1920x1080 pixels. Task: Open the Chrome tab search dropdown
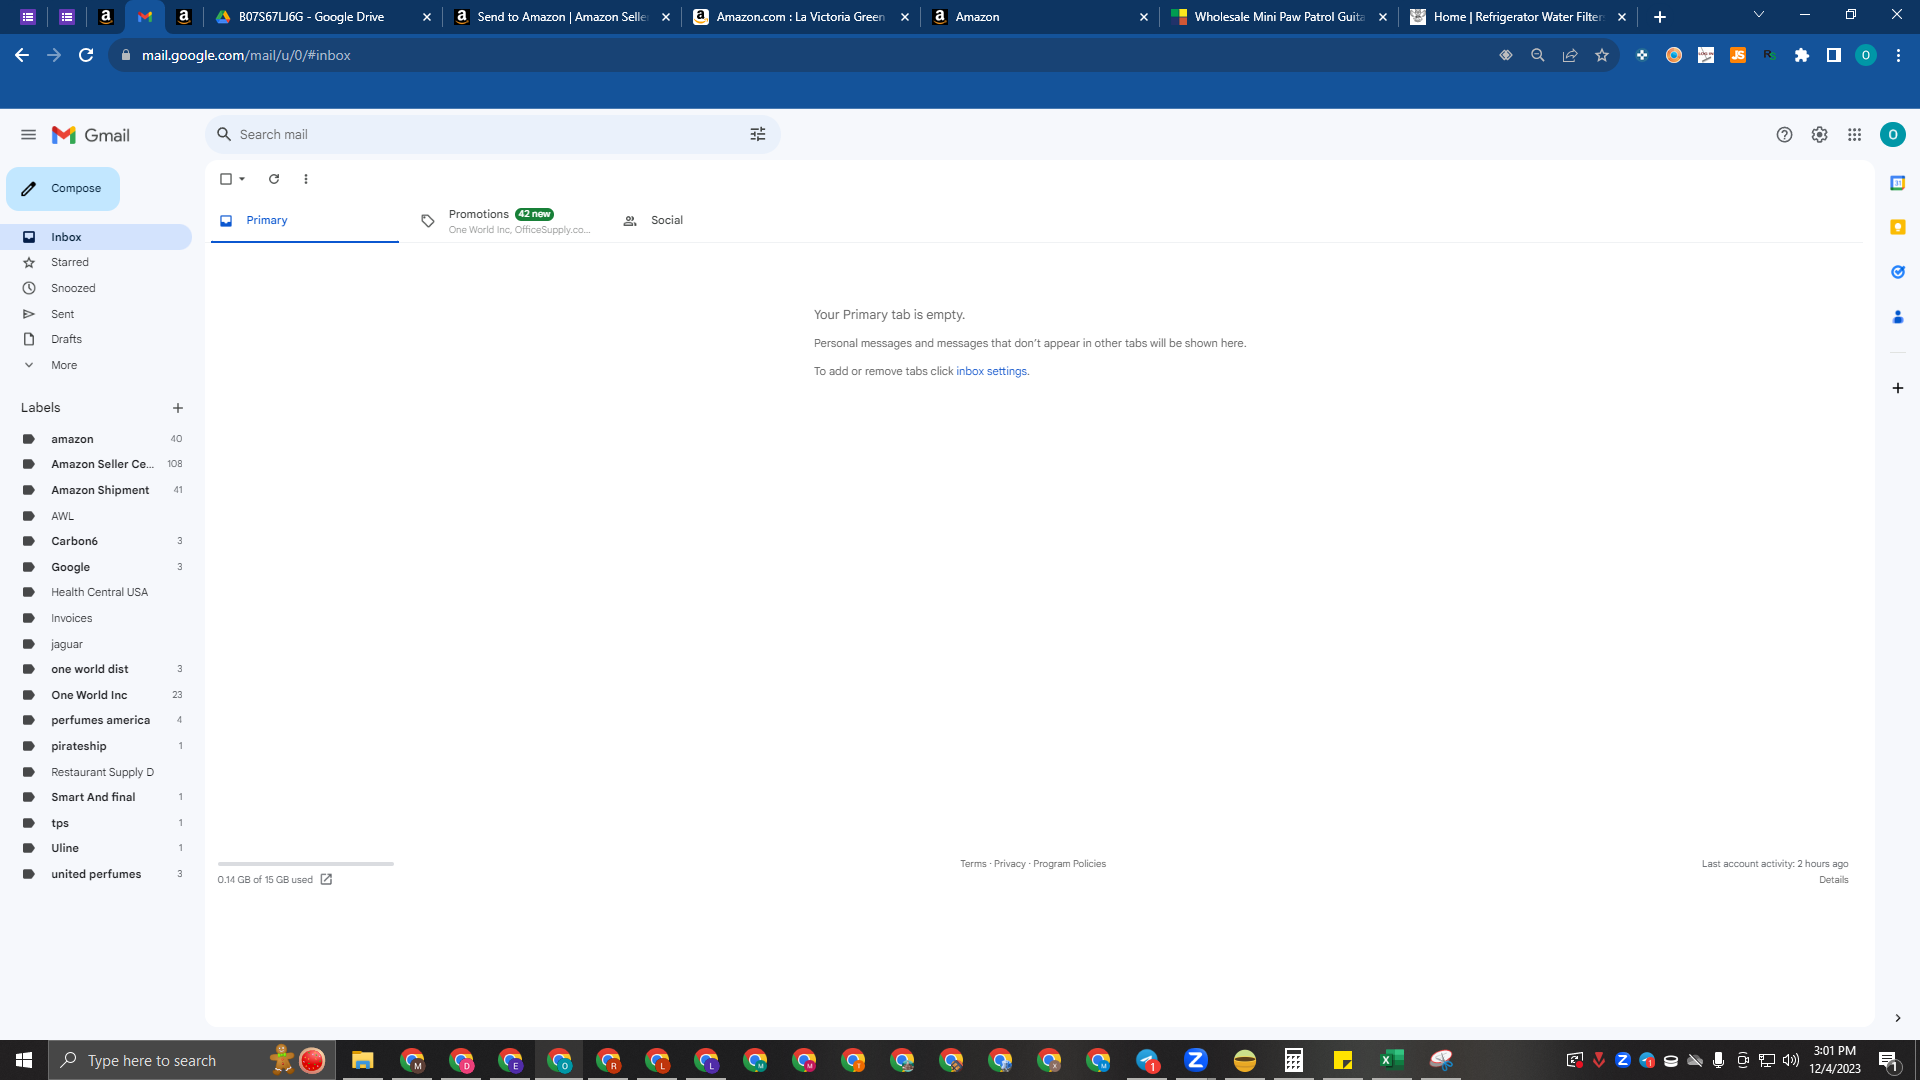coord(1758,15)
